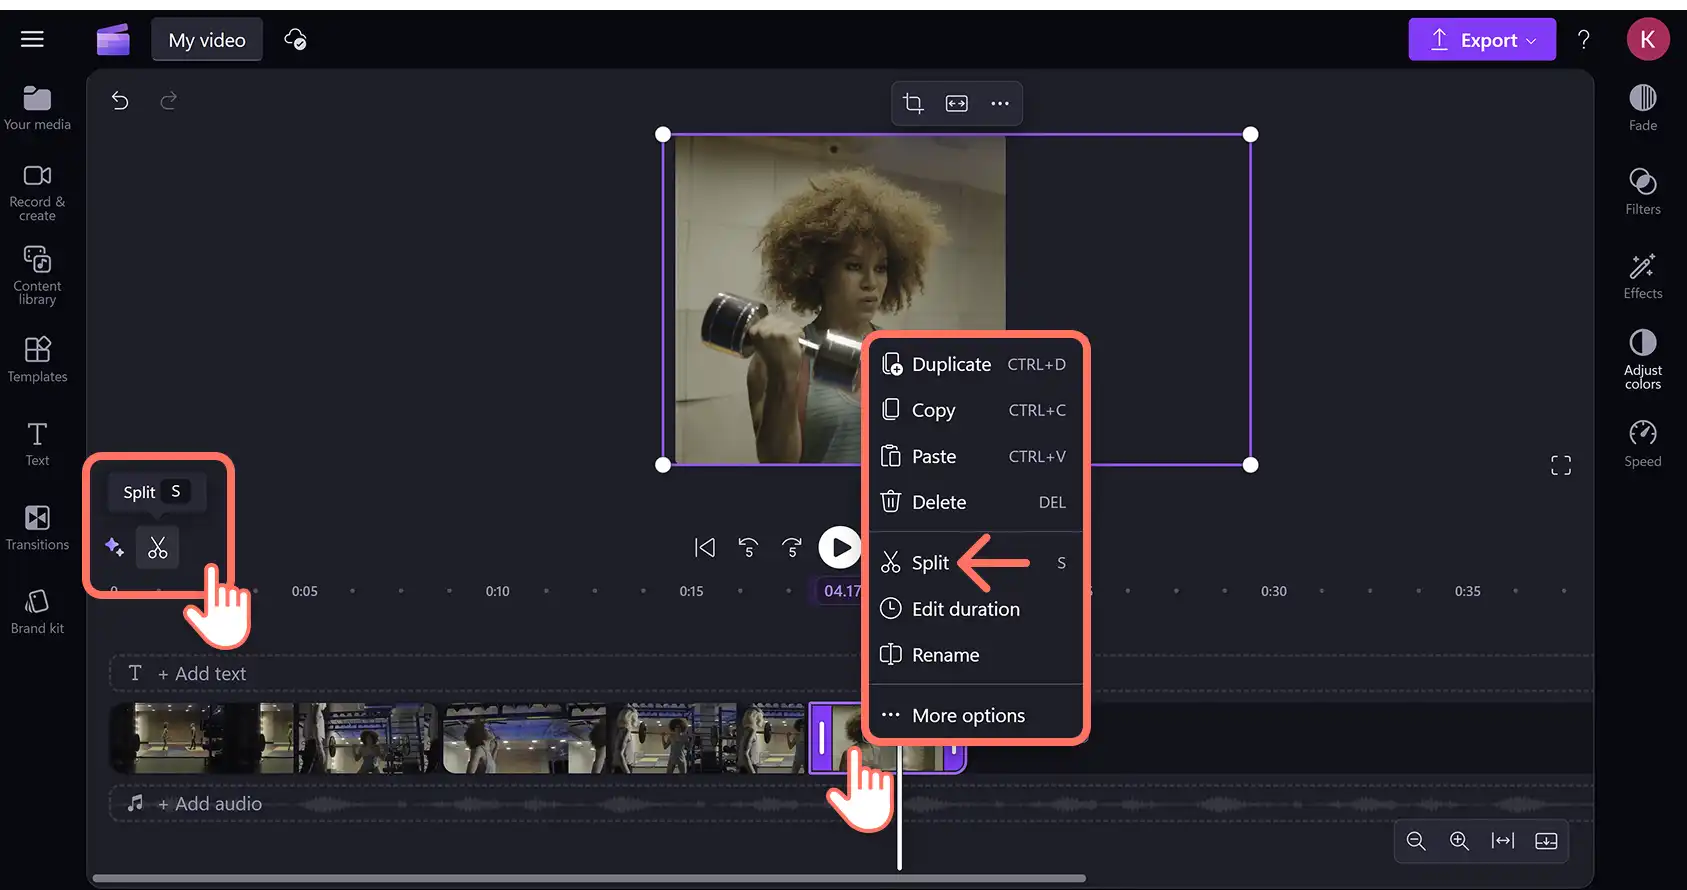Undo the last action
Screen dimensions: 1687x890
(120, 100)
